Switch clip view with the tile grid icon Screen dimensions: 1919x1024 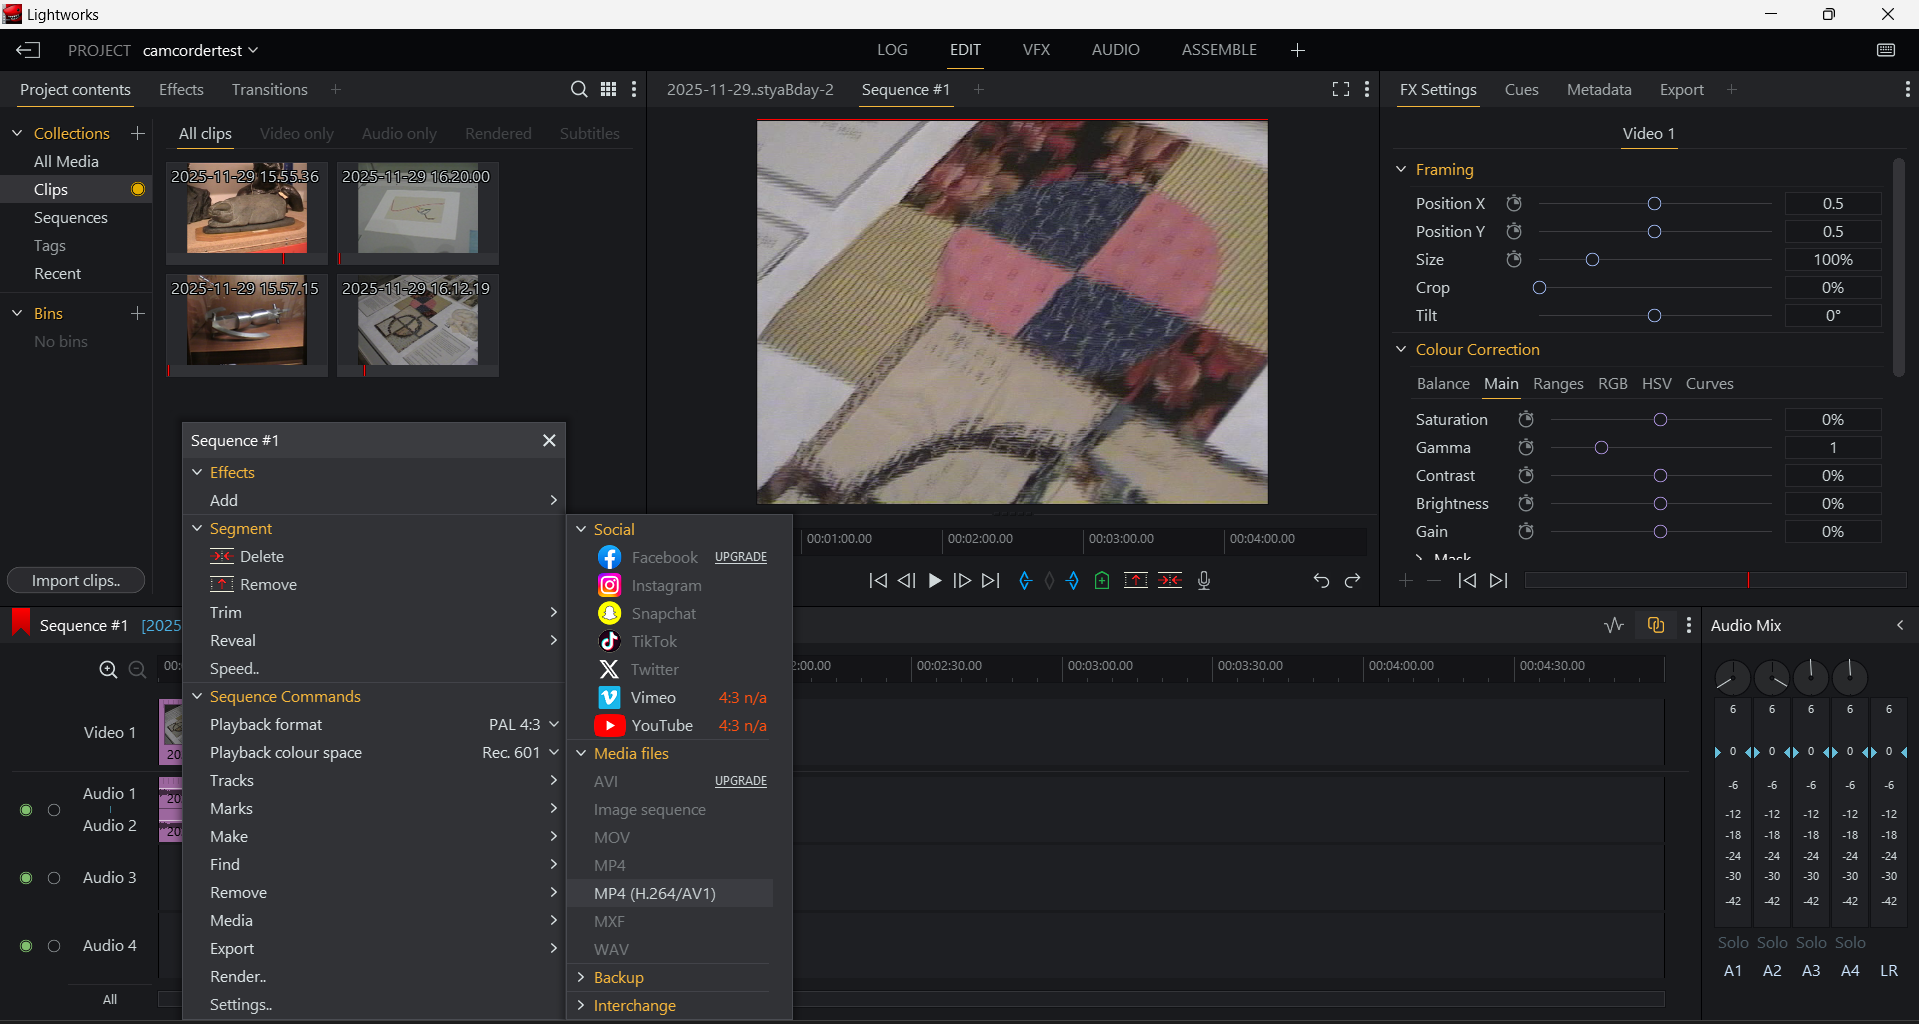(608, 90)
